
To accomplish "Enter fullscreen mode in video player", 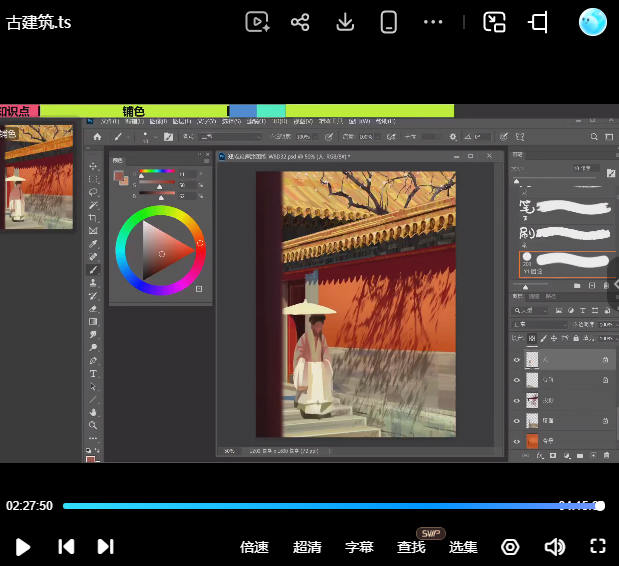I will pos(598,547).
